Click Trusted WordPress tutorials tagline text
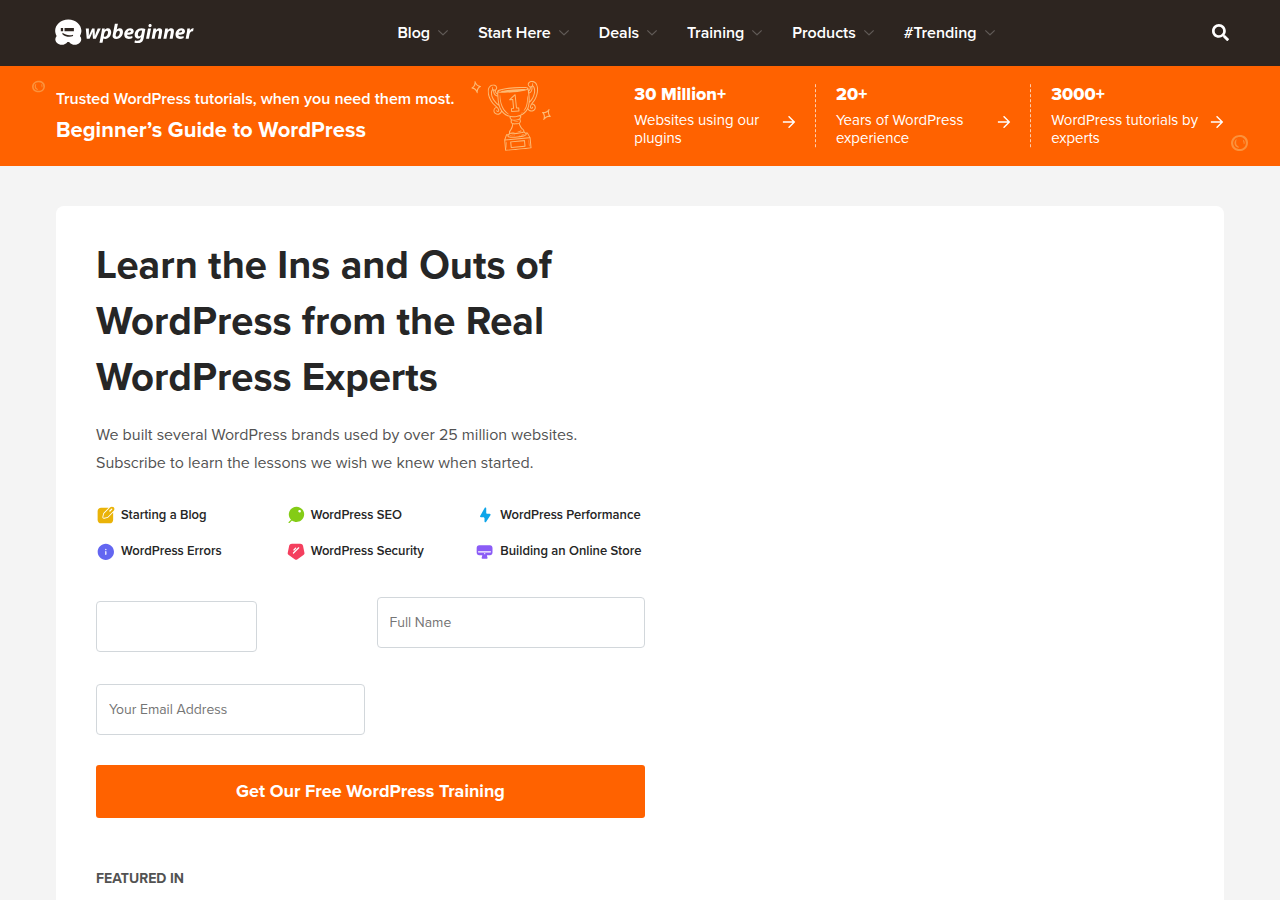Viewport: 1280px width, 900px height. (255, 99)
